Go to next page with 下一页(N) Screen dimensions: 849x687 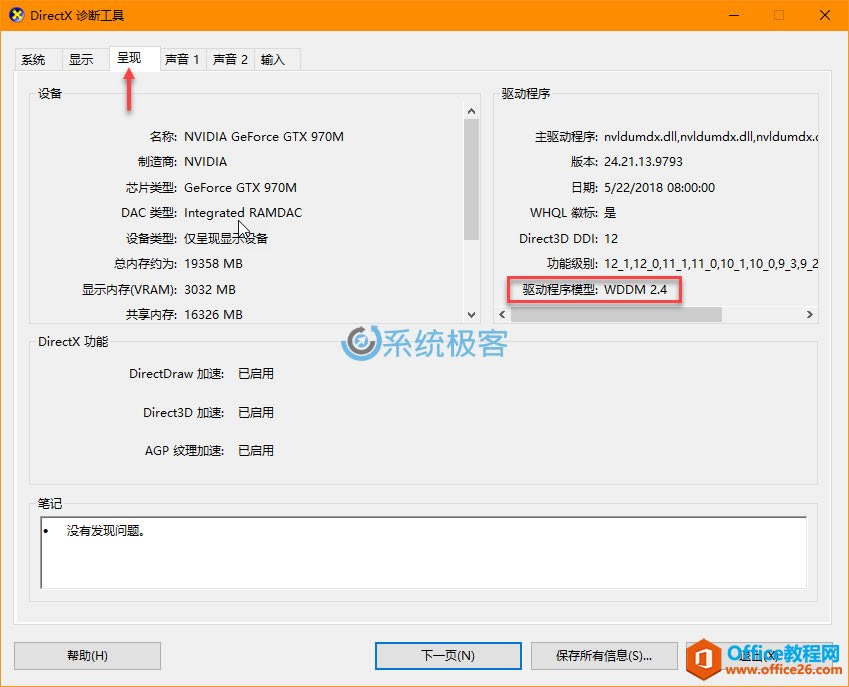coord(448,656)
